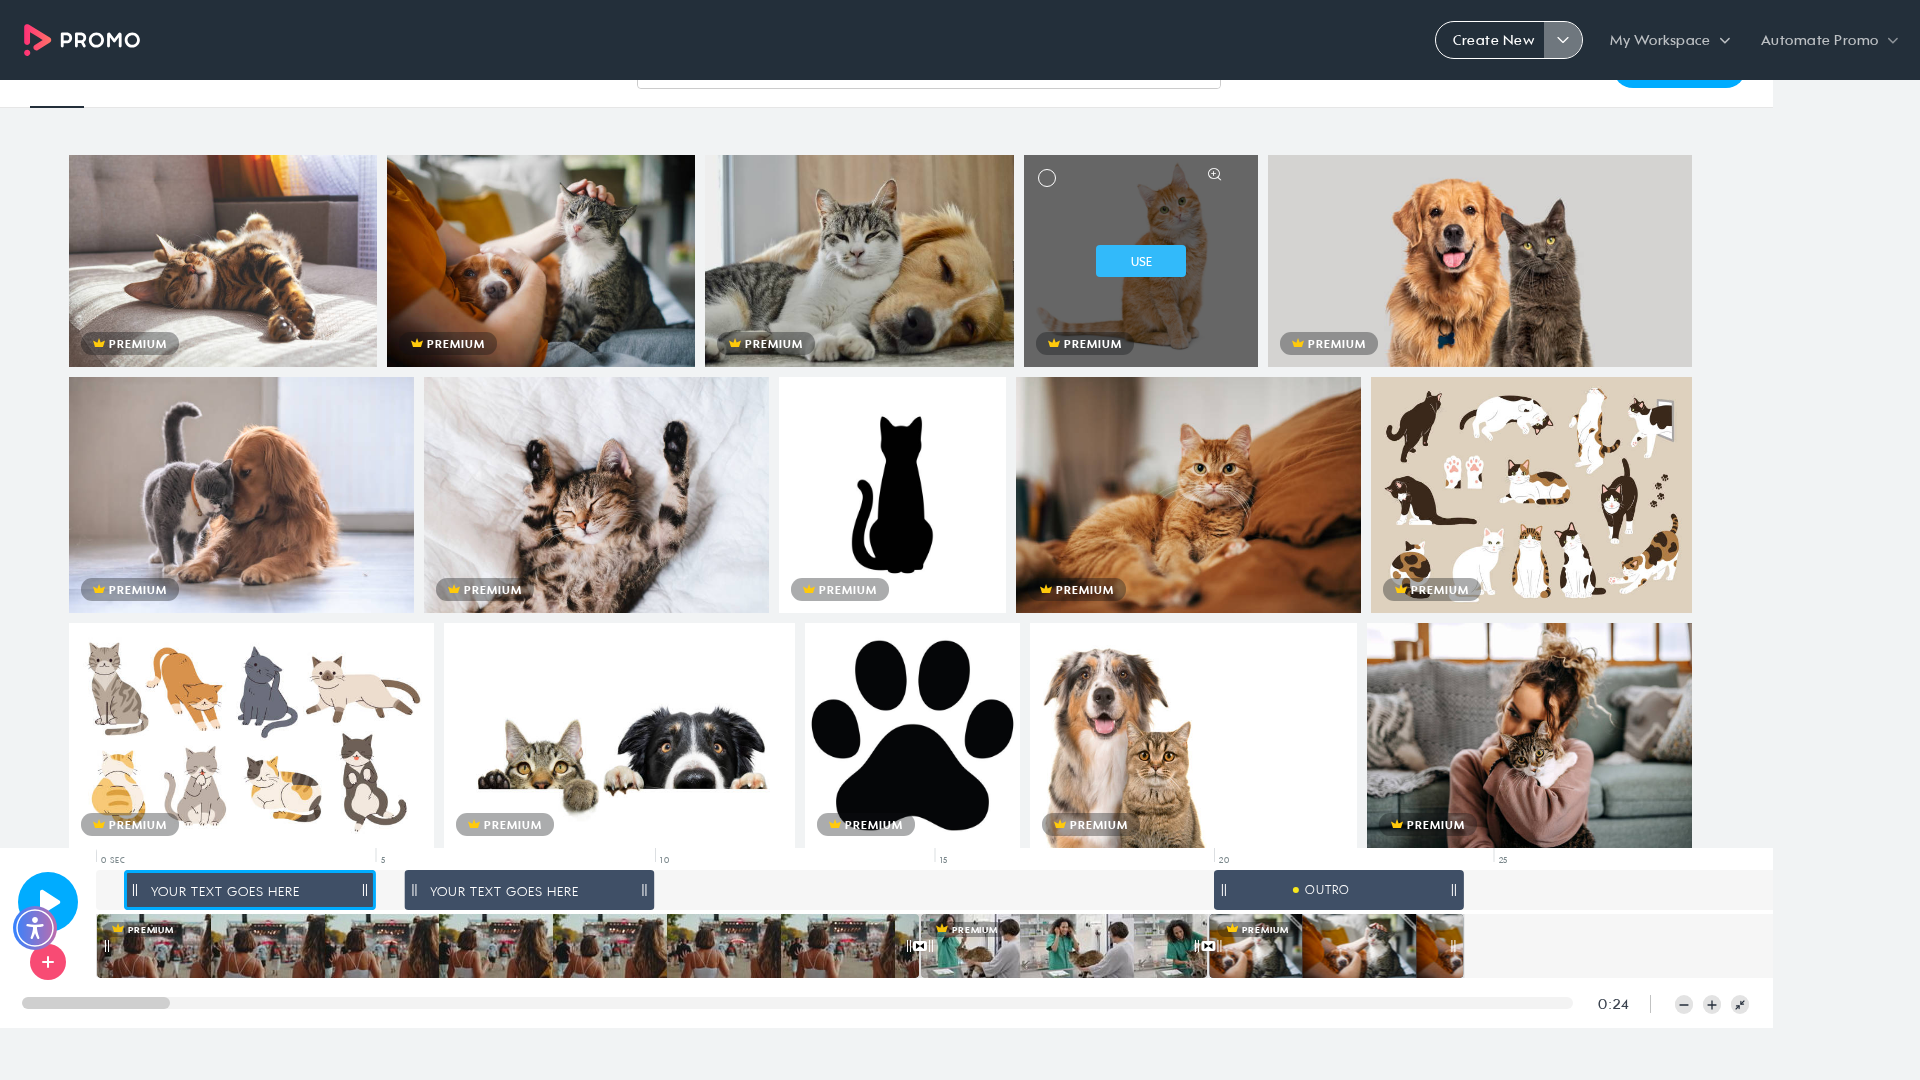1920x1080 pixels.
Task: Click USE on the orange sitting cat image
Action: coord(1141,261)
